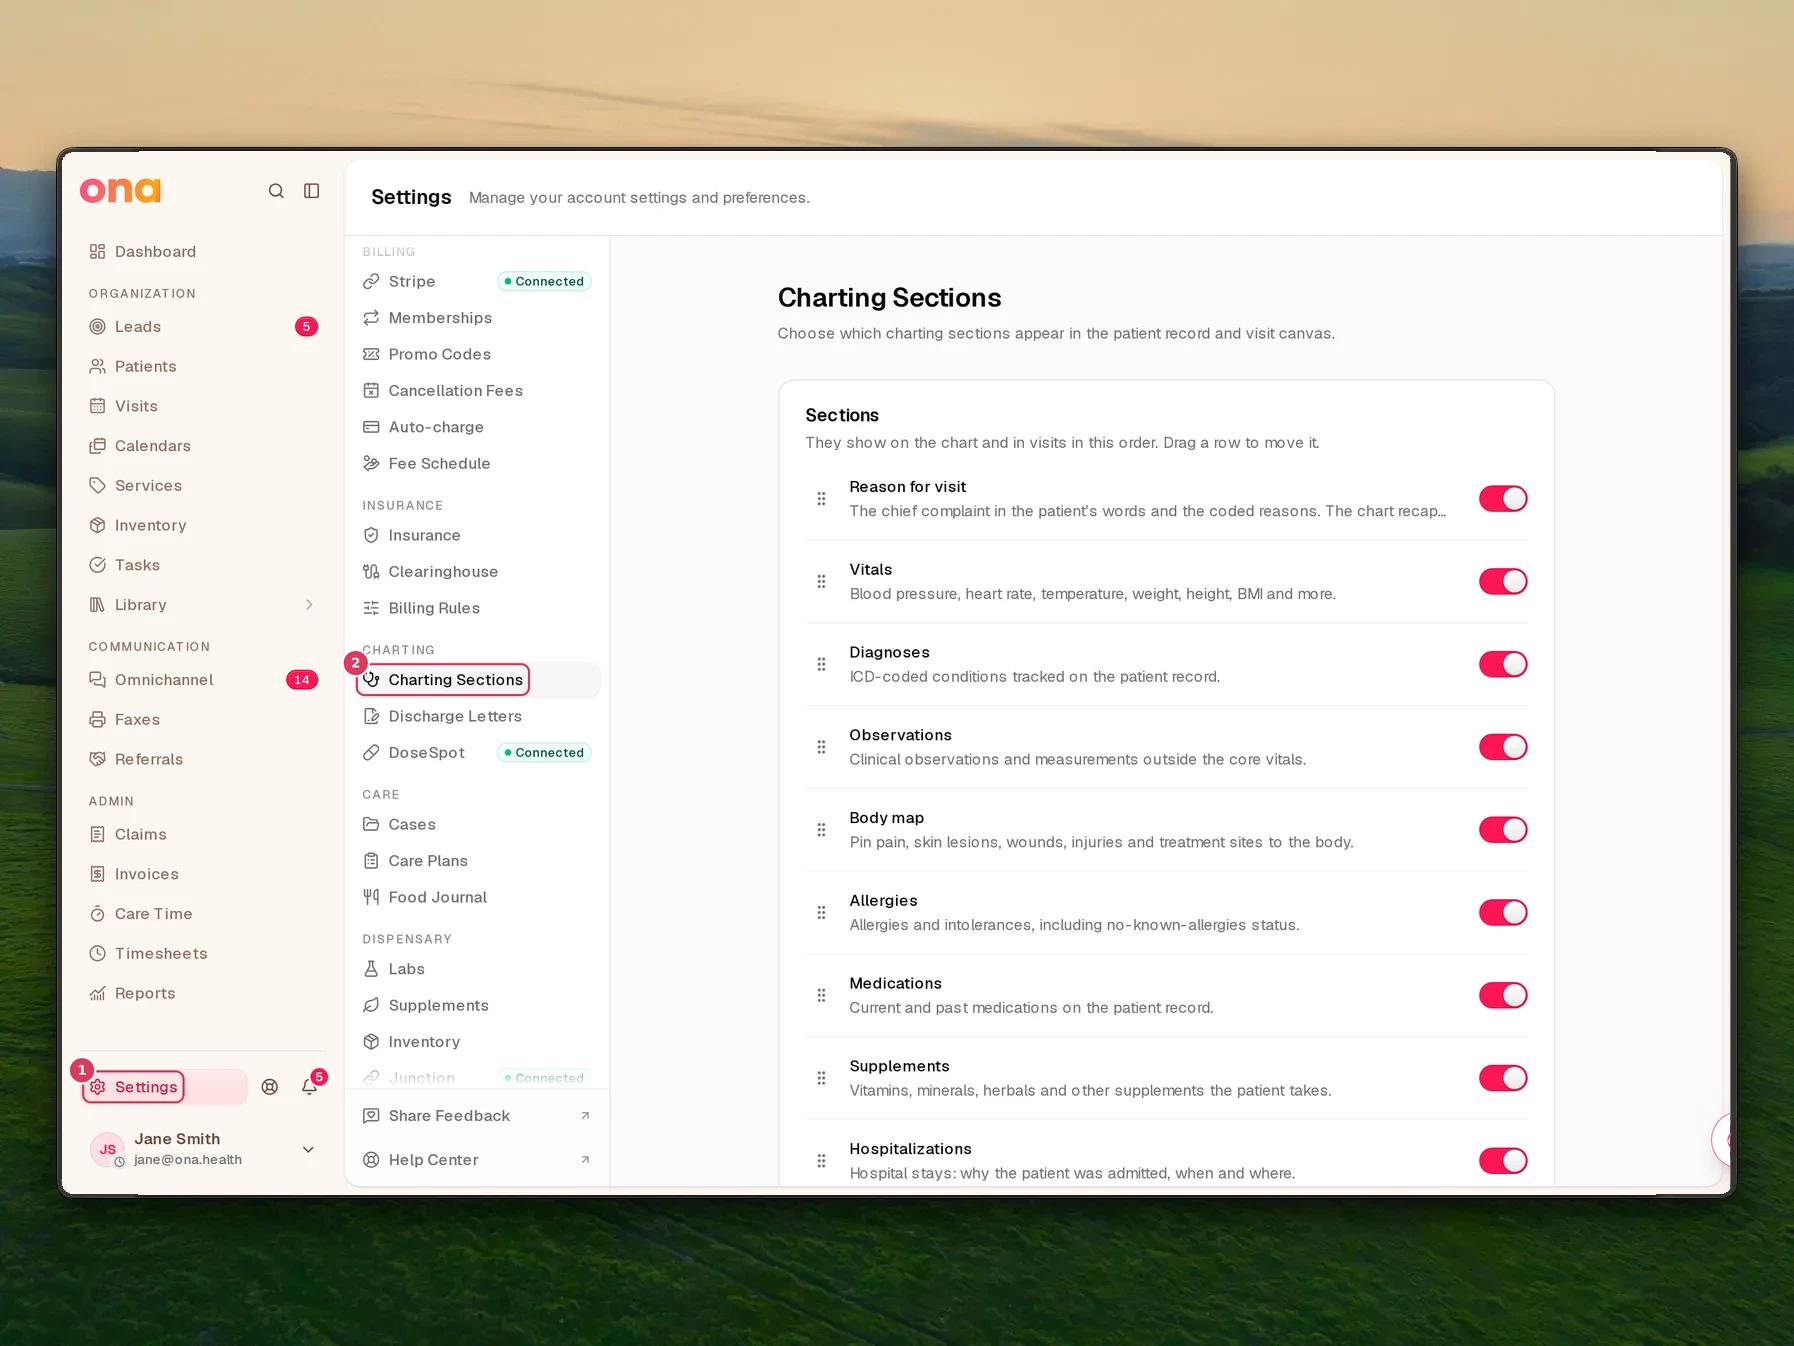Click the Leads target icon
Screen dimensions: 1794x1346
tap(97, 327)
